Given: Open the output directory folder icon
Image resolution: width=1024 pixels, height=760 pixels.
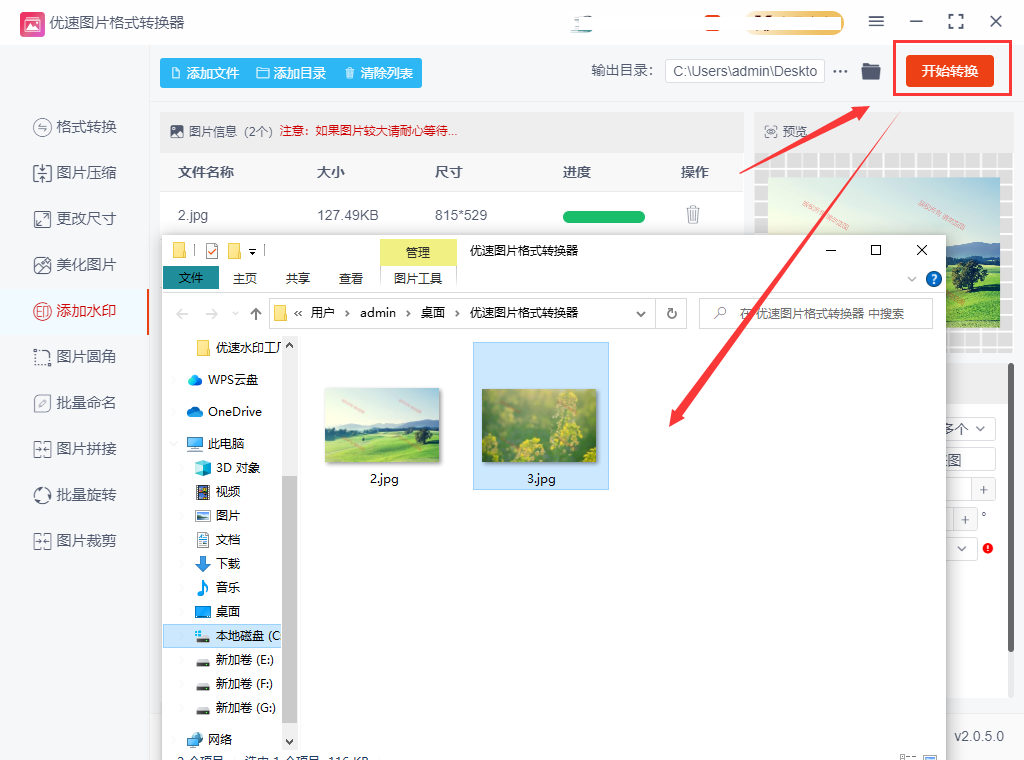Looking at the screenshot, I should point(871,71).
